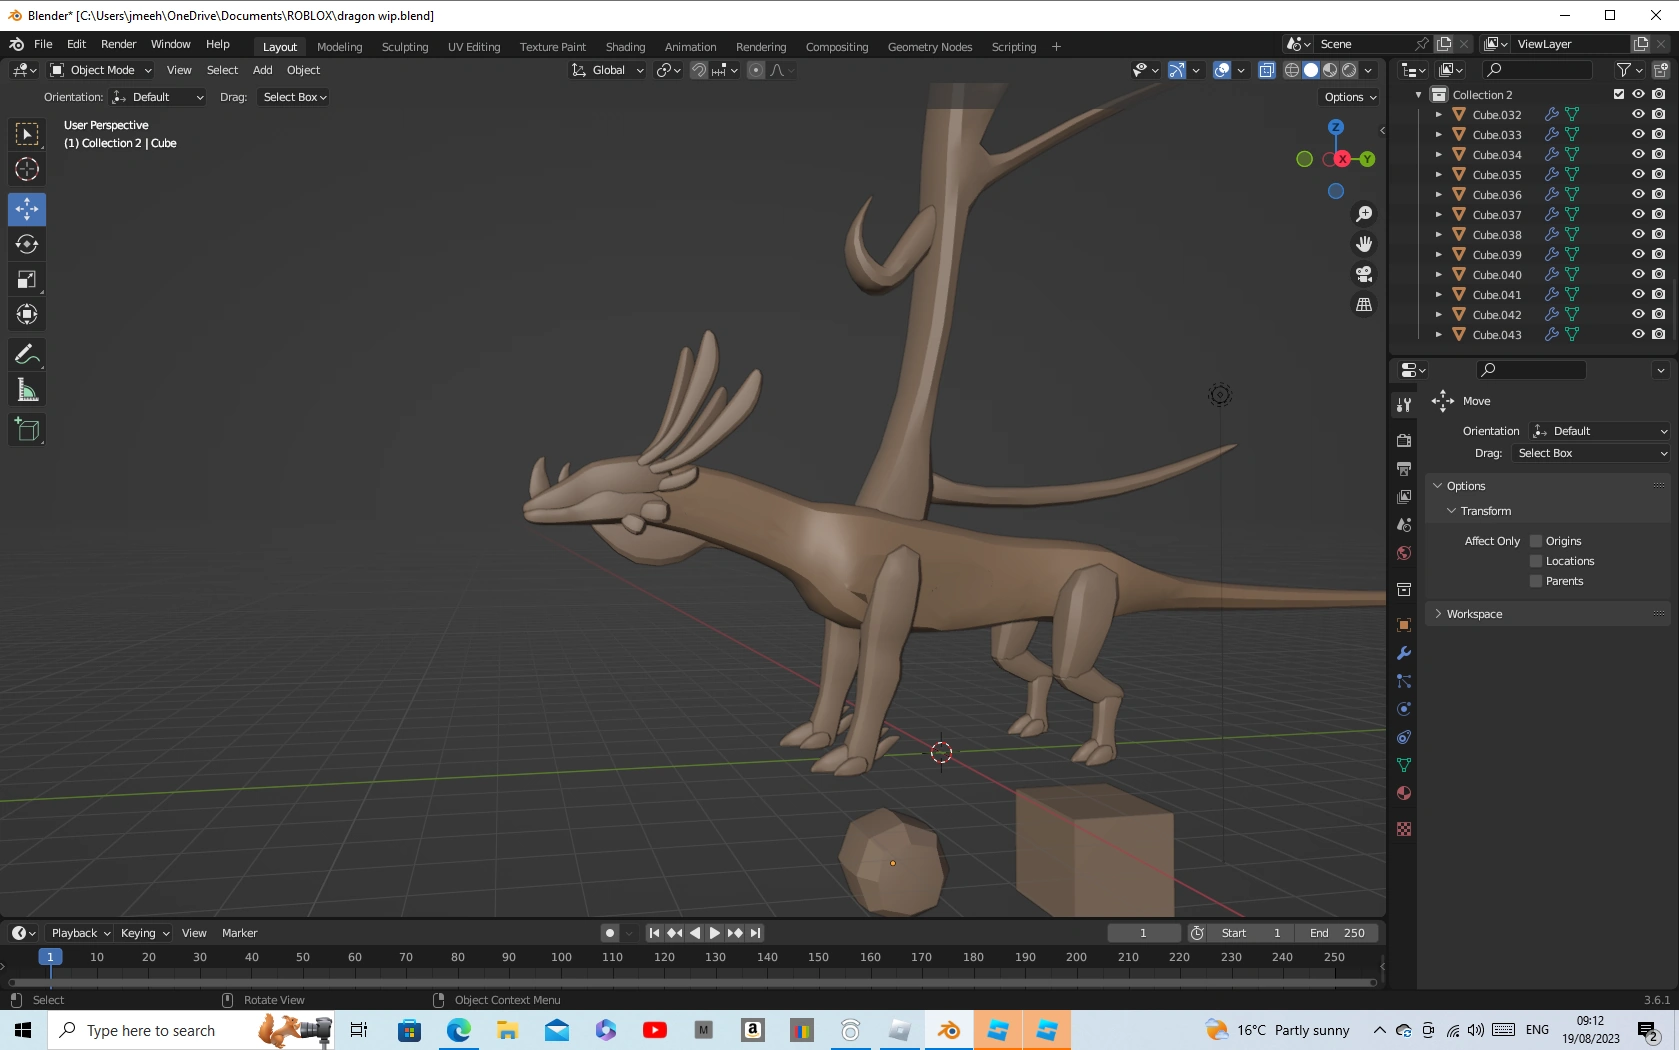Switch to orthographic/perspective grid view icon

coord(1364,304)
